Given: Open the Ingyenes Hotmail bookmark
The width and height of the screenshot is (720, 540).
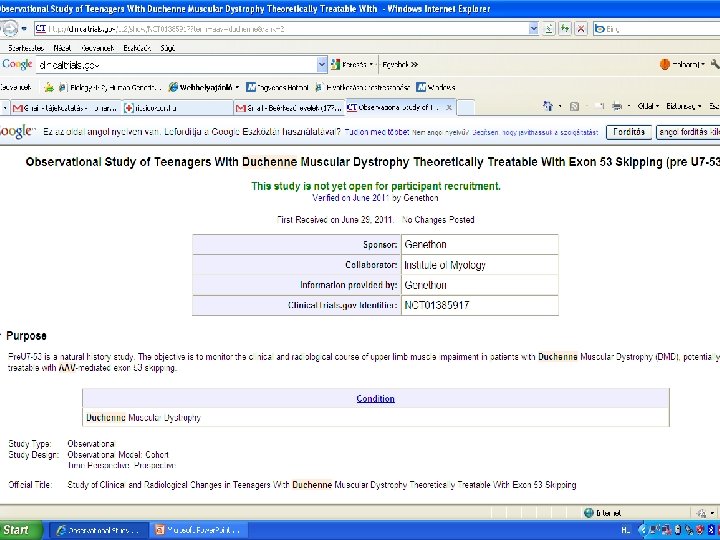Looking at the screenshot, I should [277, 87].
